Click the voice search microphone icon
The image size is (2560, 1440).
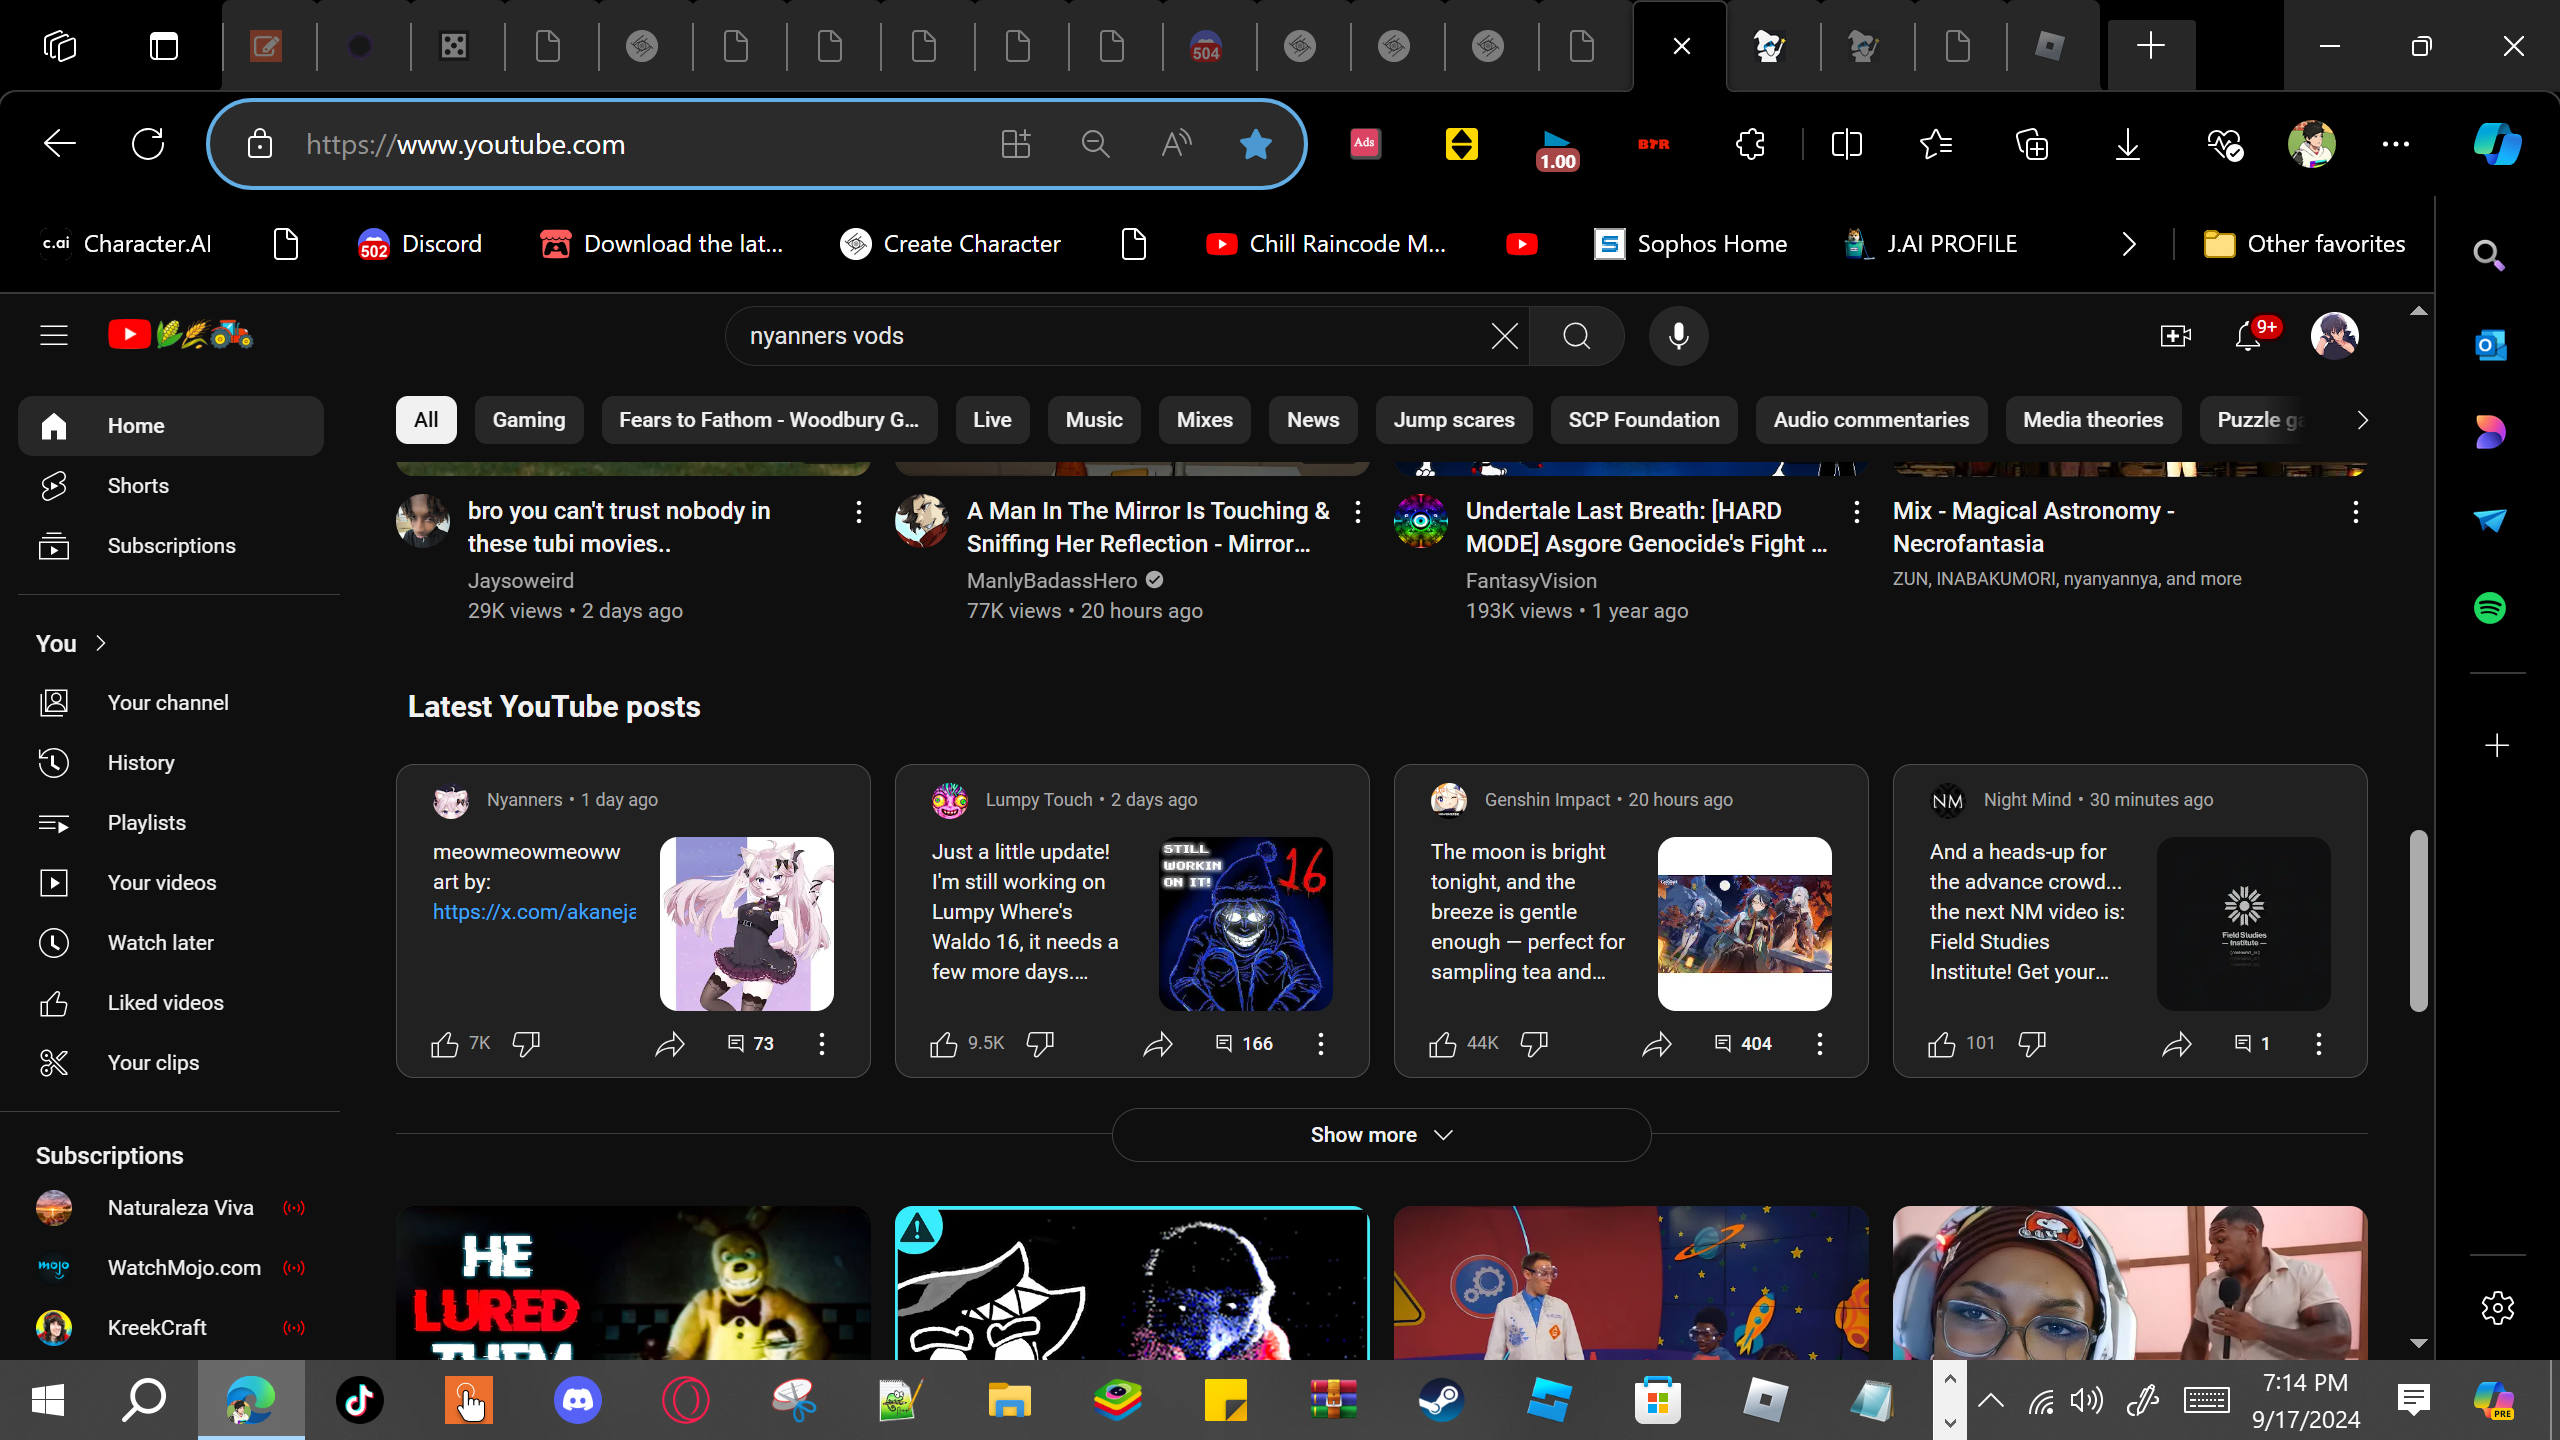pos(1678,336)
